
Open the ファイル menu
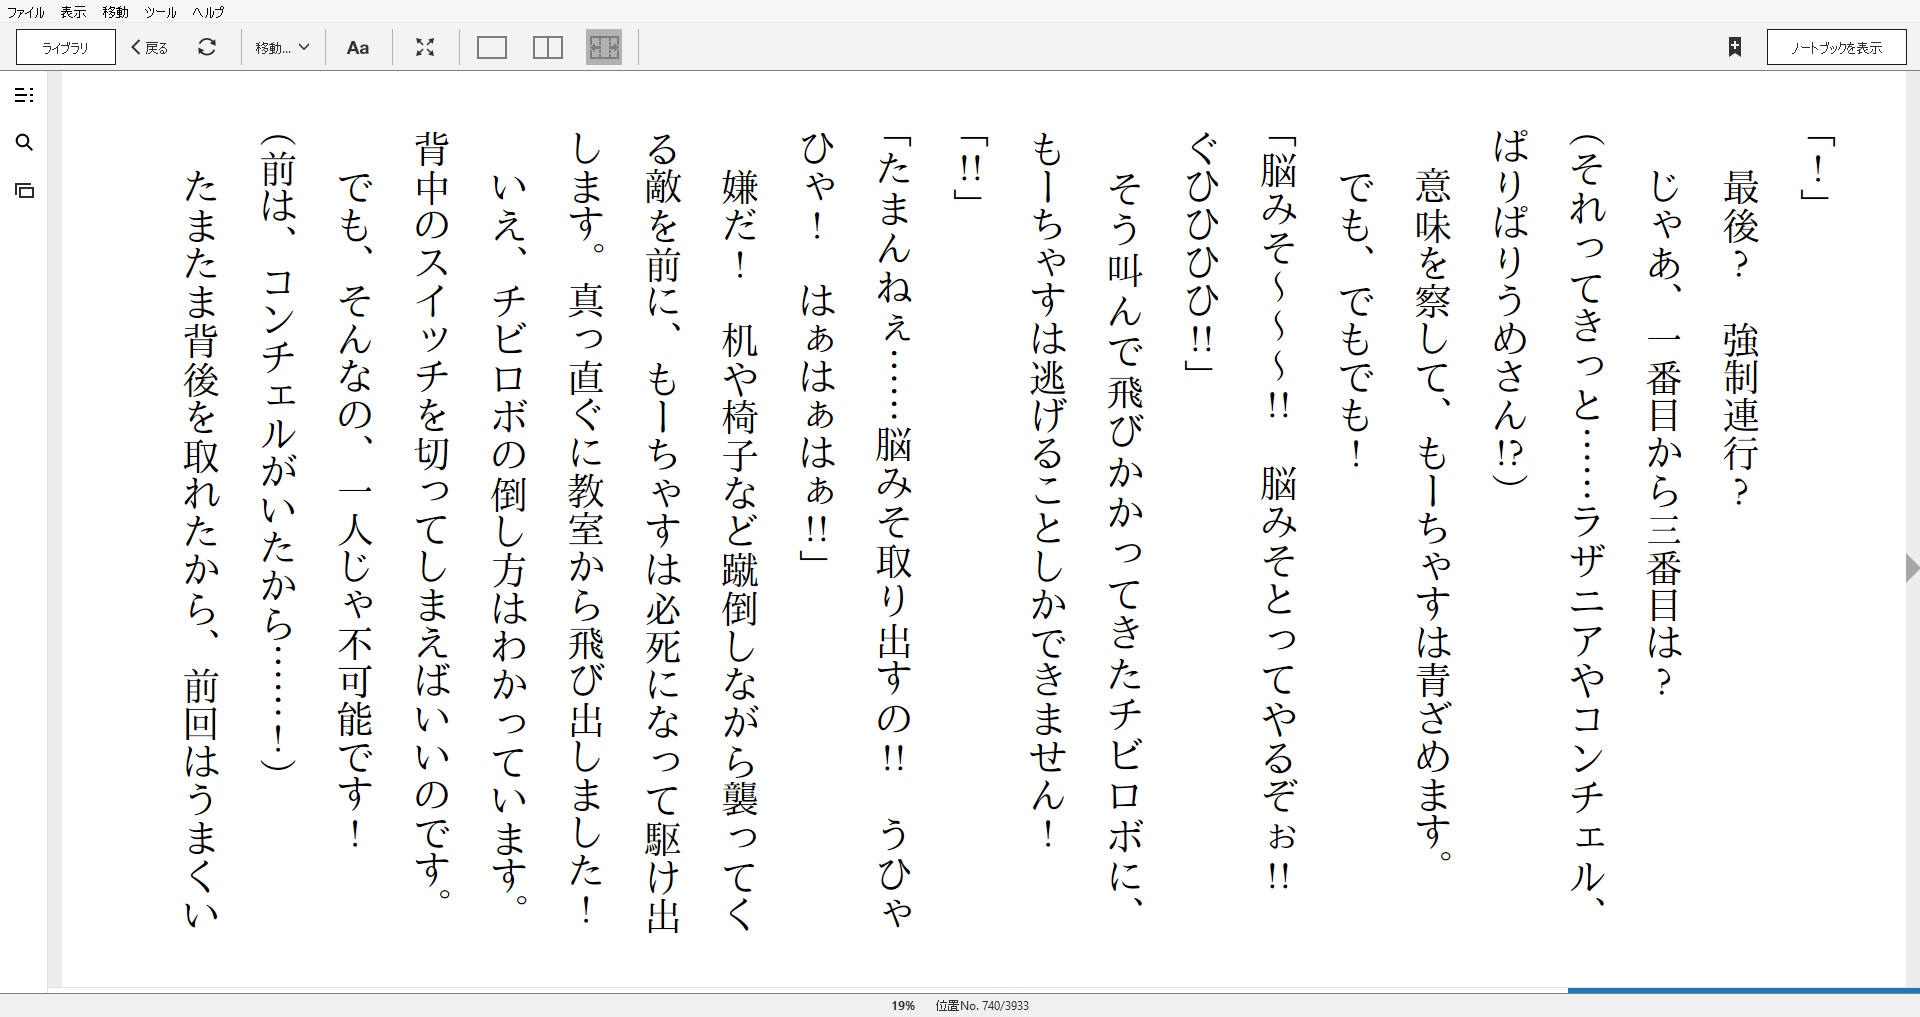[x=26, y=12]
